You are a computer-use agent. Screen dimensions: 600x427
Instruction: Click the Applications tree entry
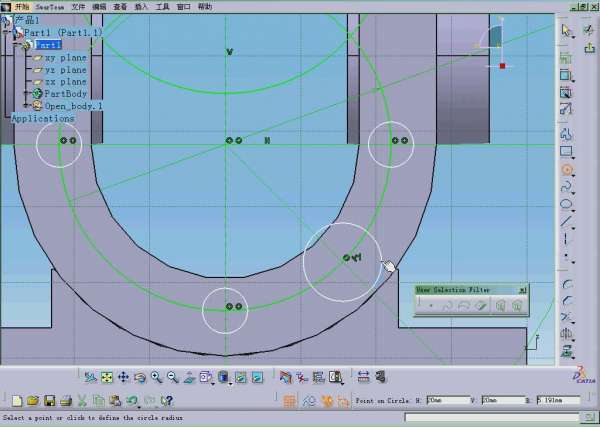click(x=42, y=118)
